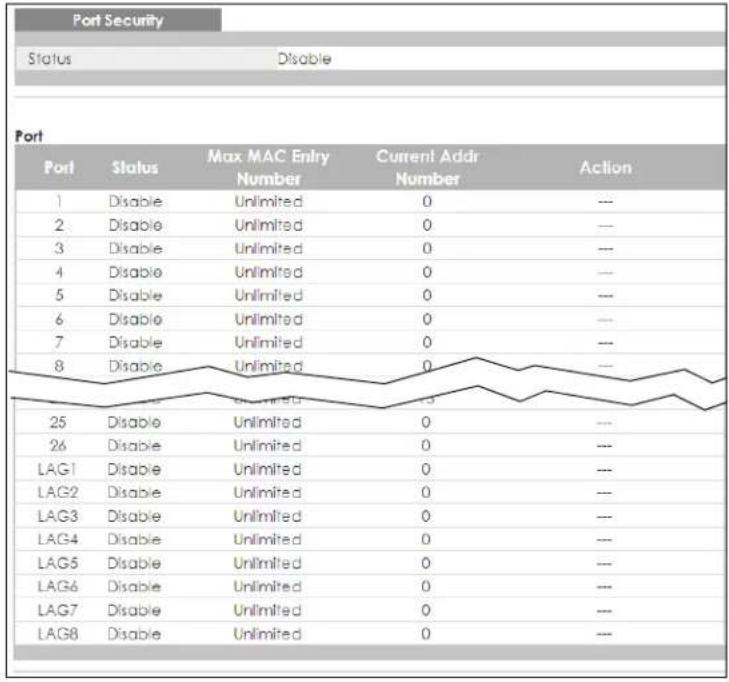This screenshot has height=682, width=729.
Task: Select port 5 in the table
Action: tap(59, 295)
